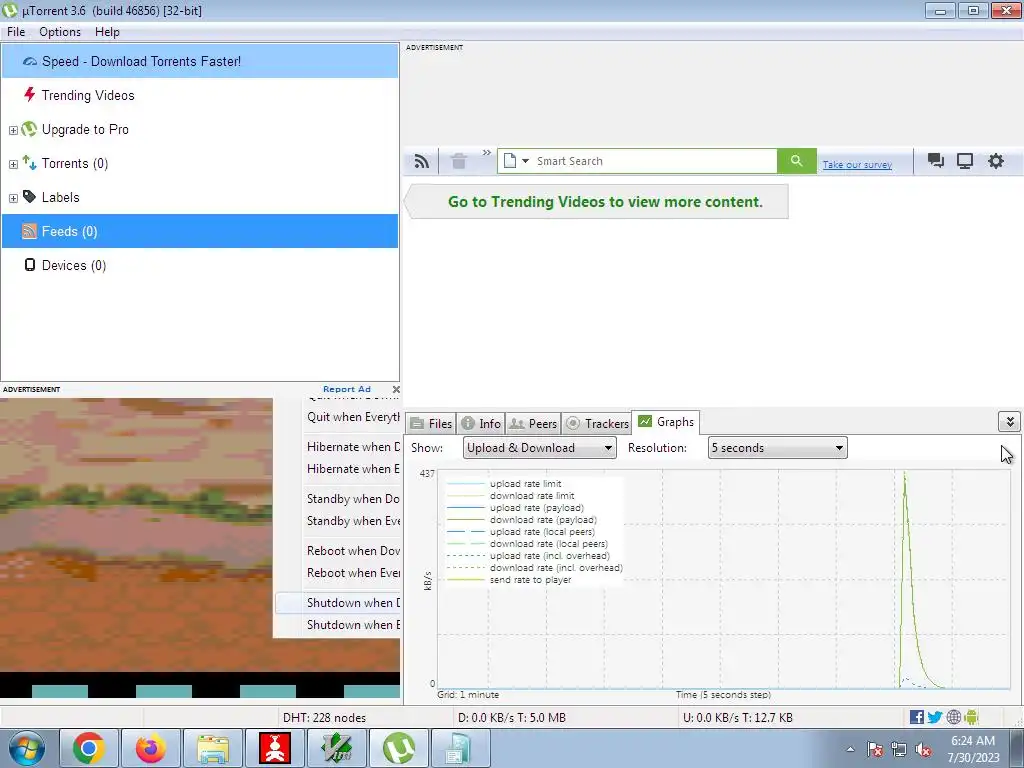This screenshot has height=768, width=1024.
Task: Click the toolbar overflow double-chevron
Action: [x=487, y=153]
